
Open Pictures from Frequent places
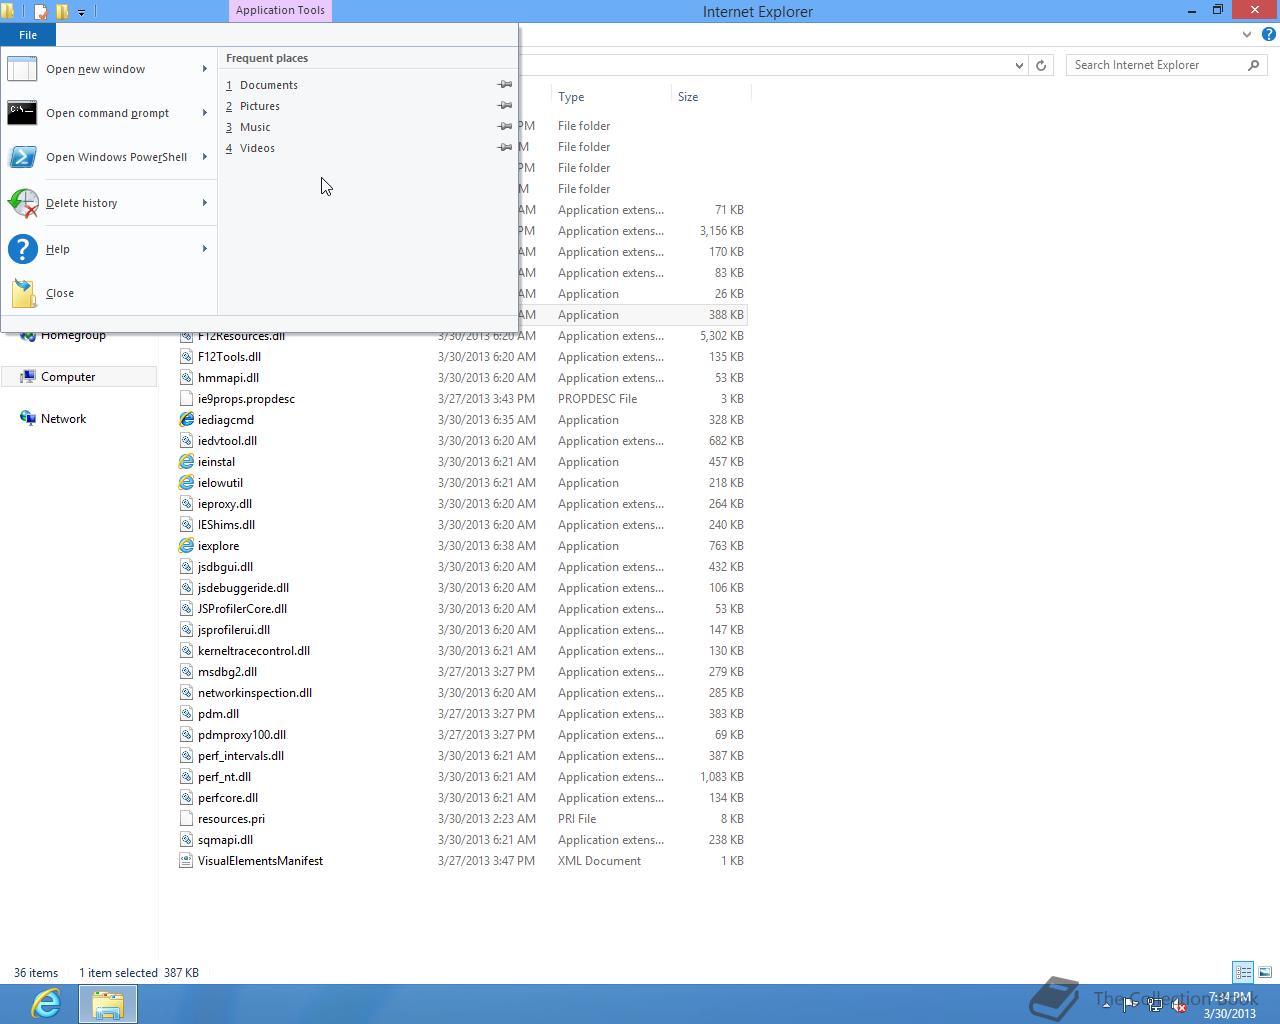(260, 106)
